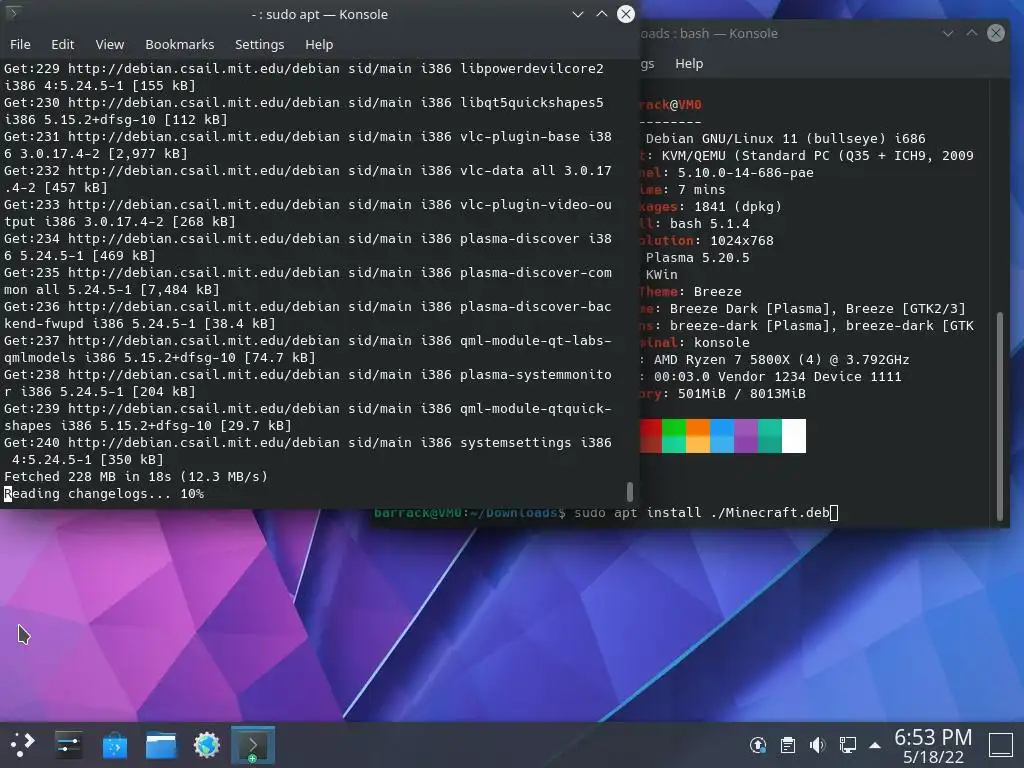Image resolution: width=1024 pixels, height=768 pixels.
Task: Click the white neofetch color block
Action: coord(793,436)
